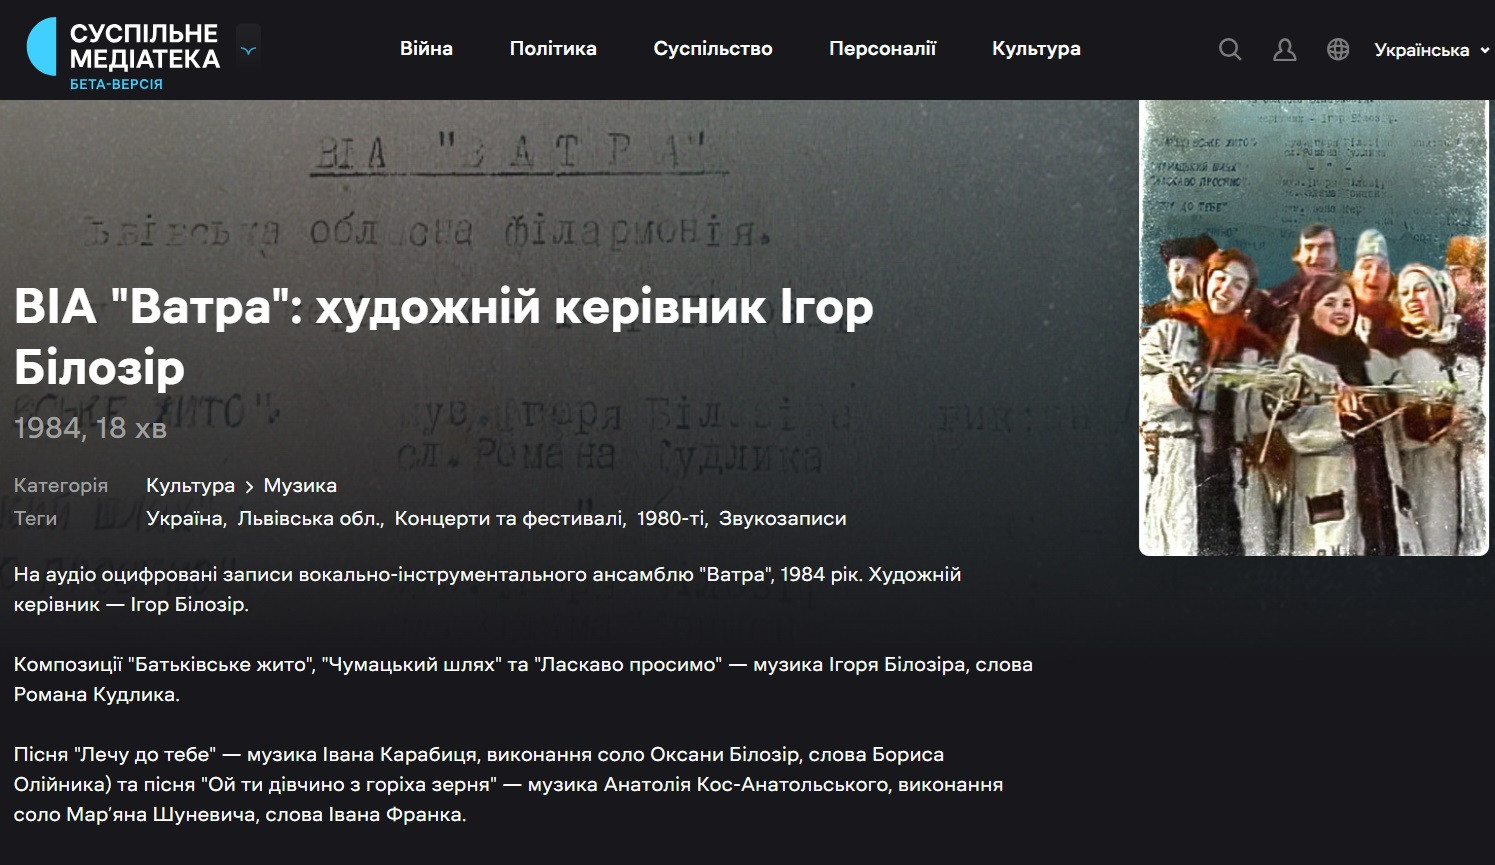1495x865 pixels.
Task: Navigate to Культура in top menu
Action: click(1036, 49)
